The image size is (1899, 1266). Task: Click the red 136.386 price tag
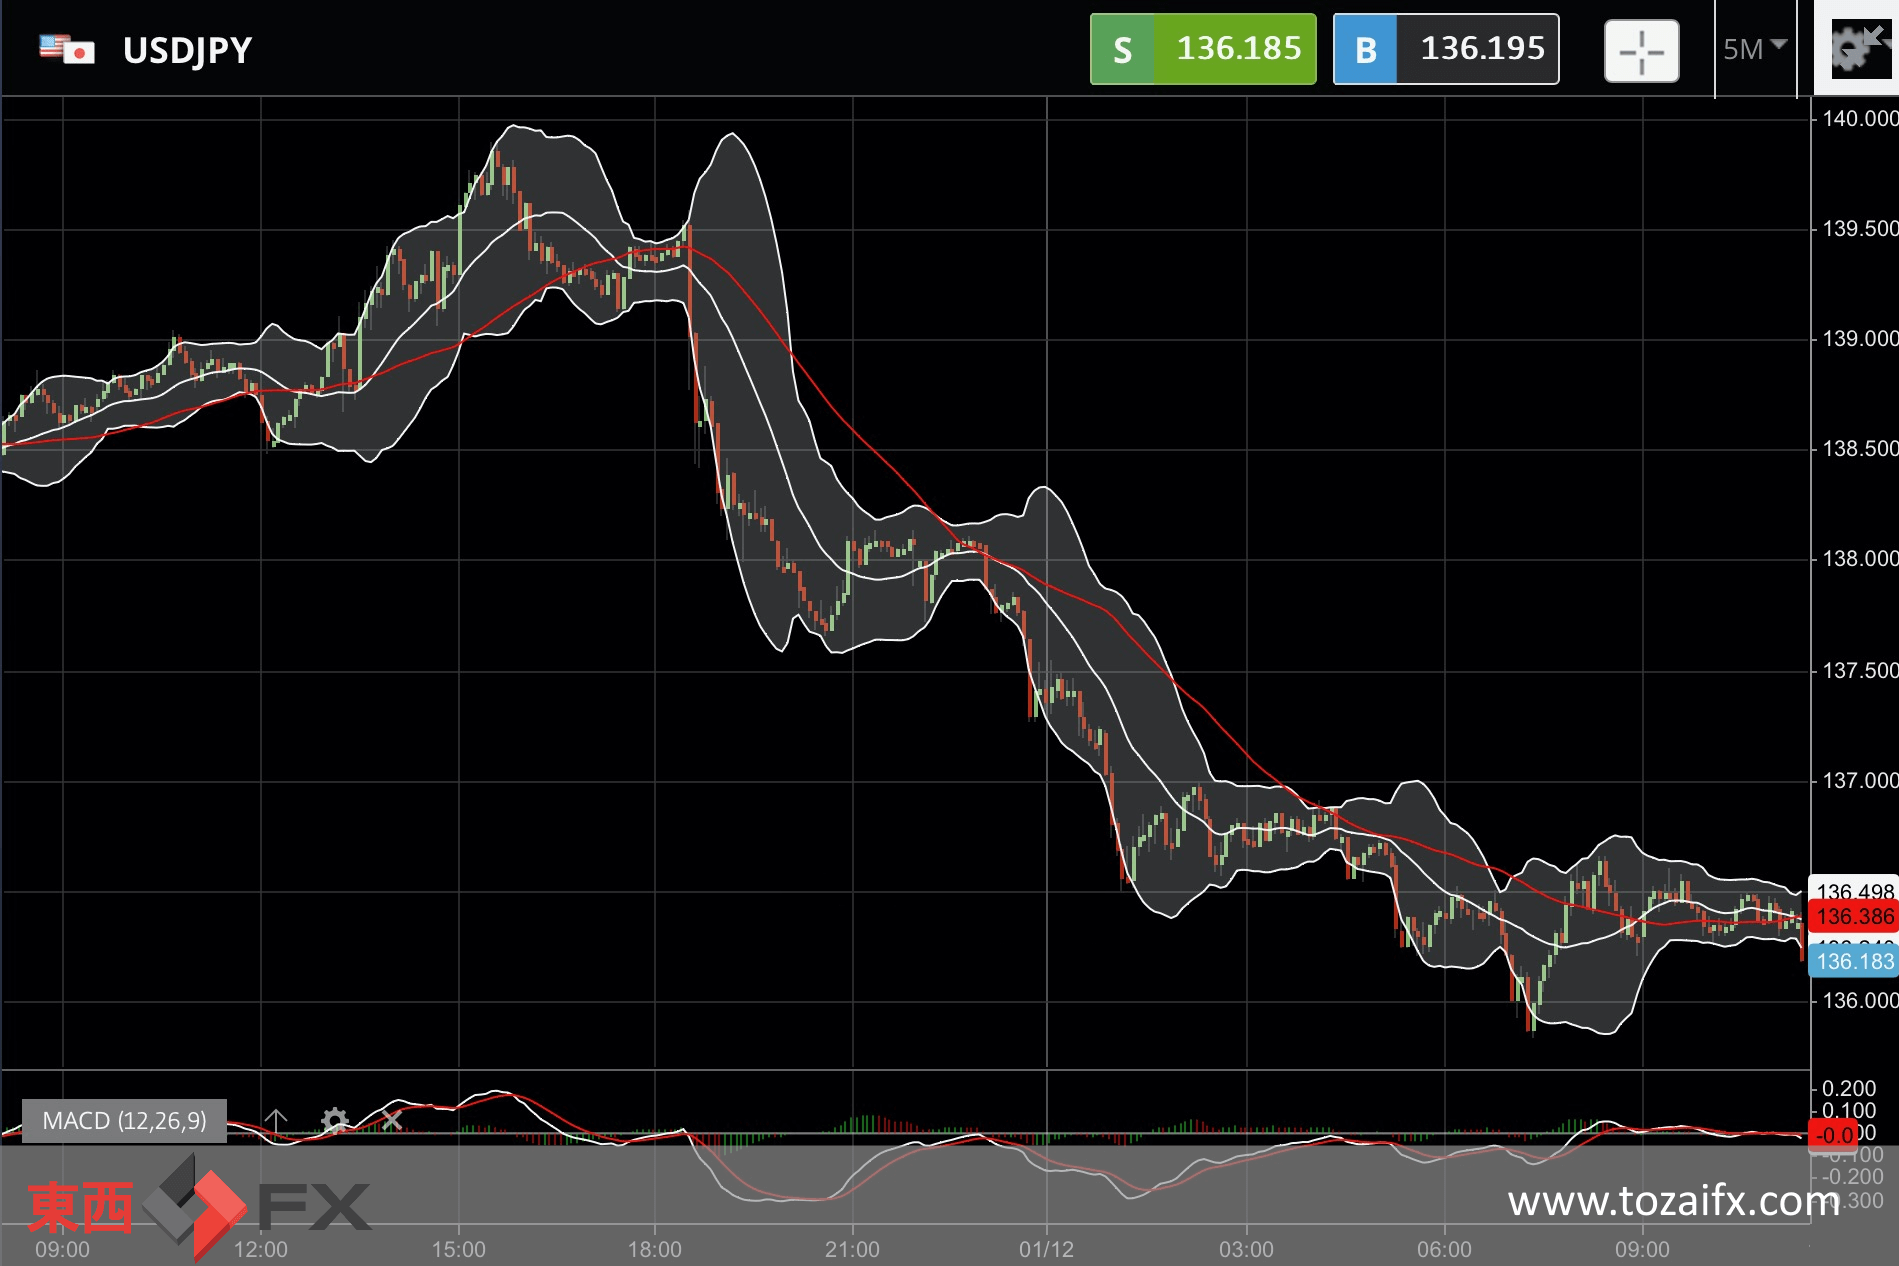(1854, 916)
